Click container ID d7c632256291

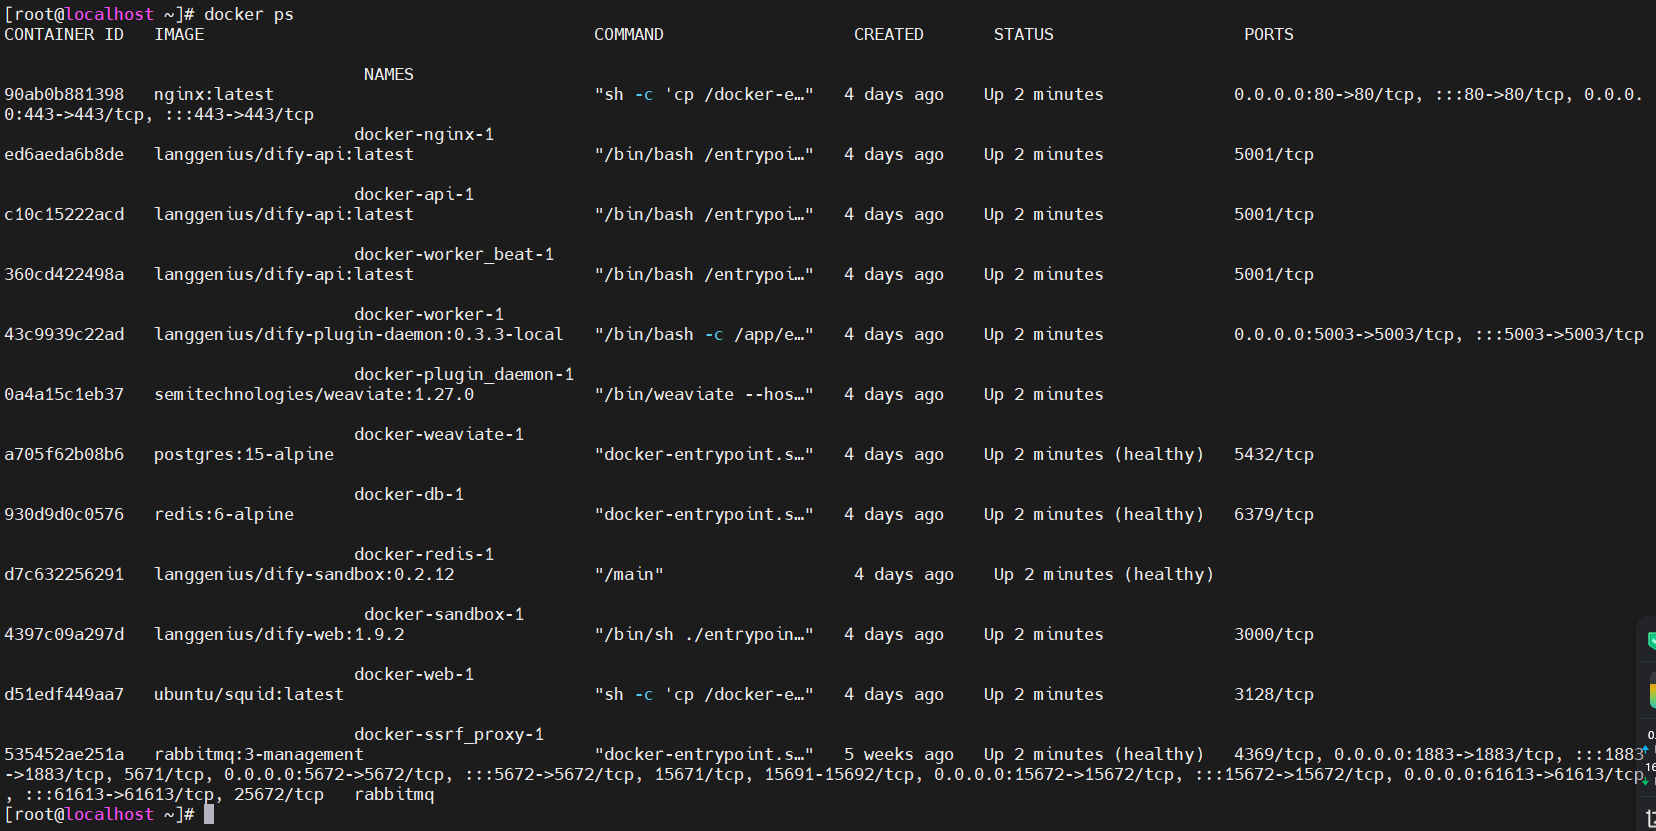tap(64, 574)
